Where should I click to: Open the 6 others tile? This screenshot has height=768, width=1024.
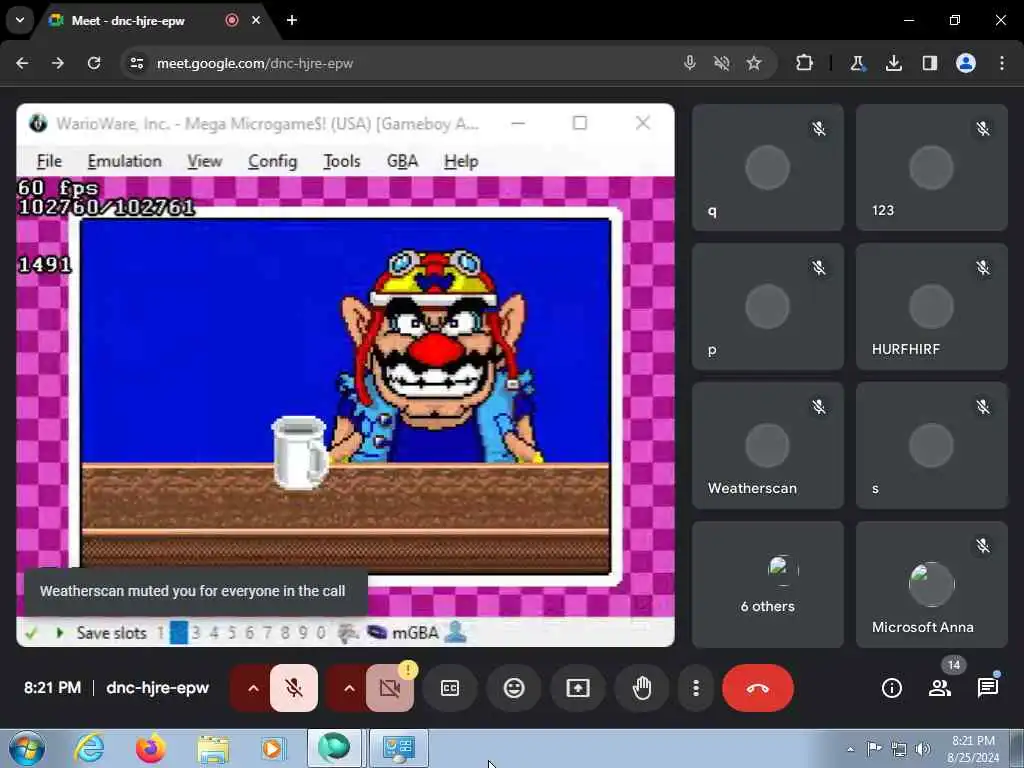pos(767,584)
